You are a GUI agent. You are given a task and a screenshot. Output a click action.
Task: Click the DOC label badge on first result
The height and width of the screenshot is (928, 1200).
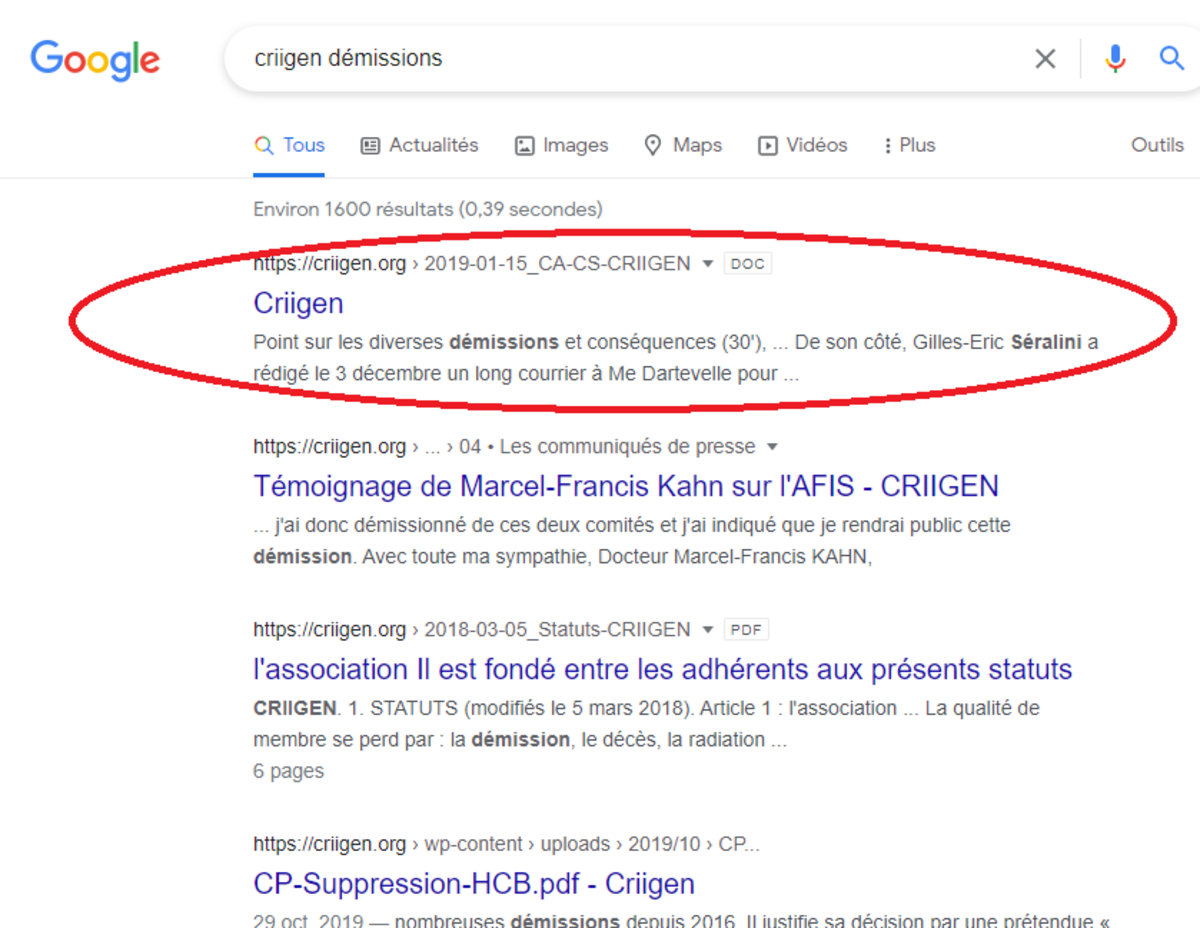click(x=748, y=264)
